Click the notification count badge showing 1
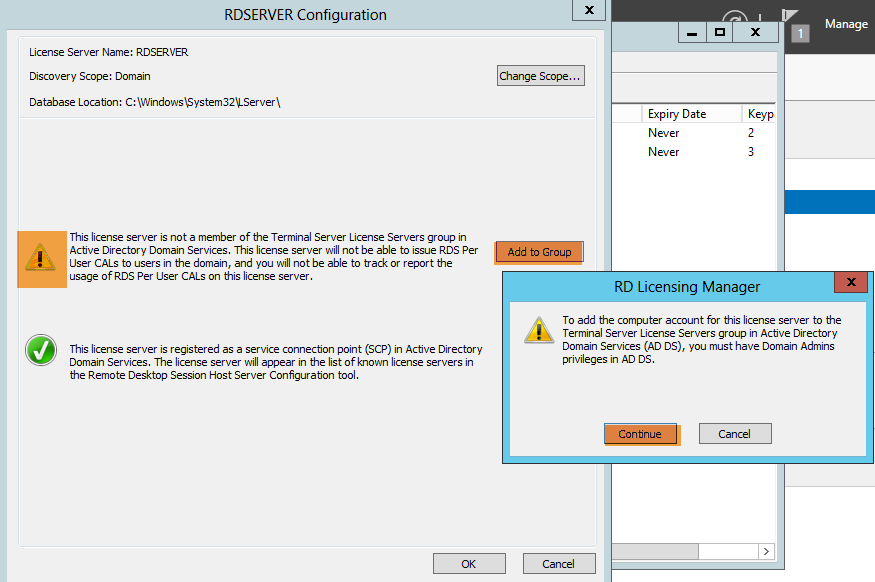875x582 pixels. 800,33
